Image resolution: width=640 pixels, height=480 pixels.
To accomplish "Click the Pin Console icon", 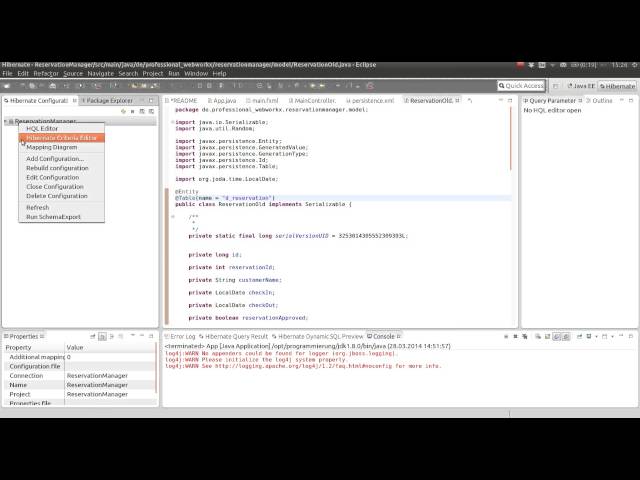I will (579, 336).
